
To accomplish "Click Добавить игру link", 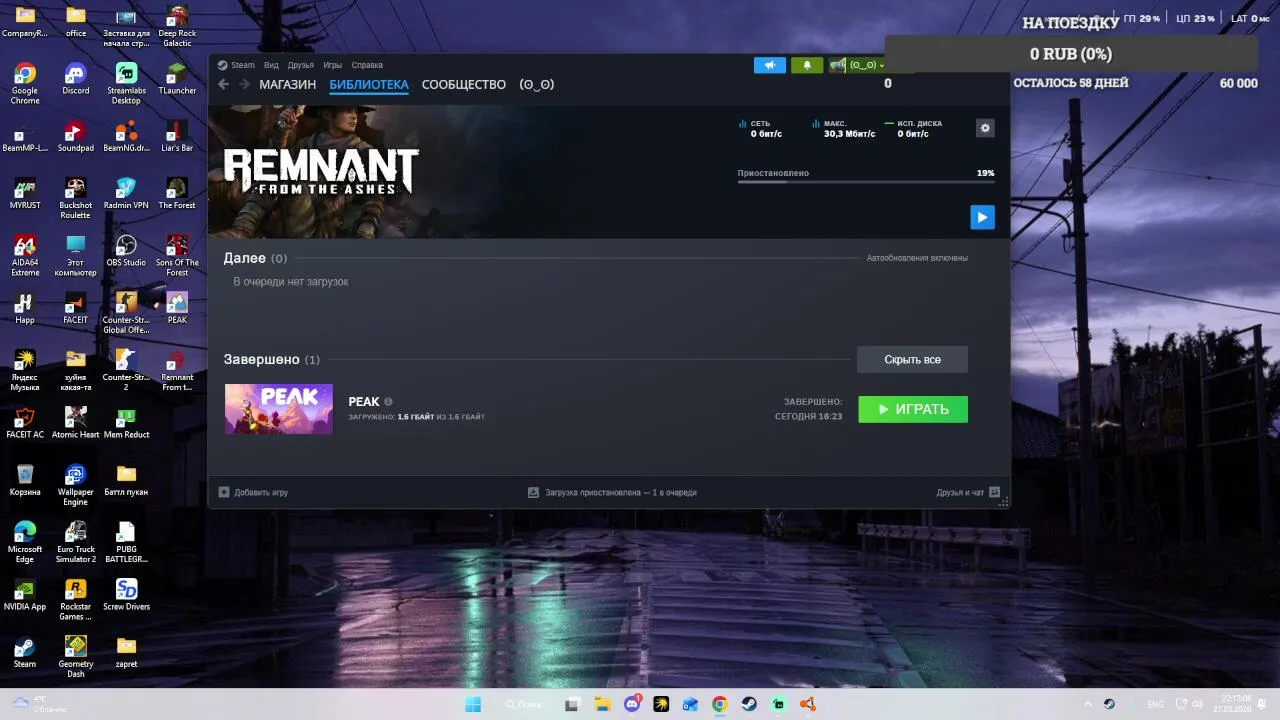I will [261, 492].
